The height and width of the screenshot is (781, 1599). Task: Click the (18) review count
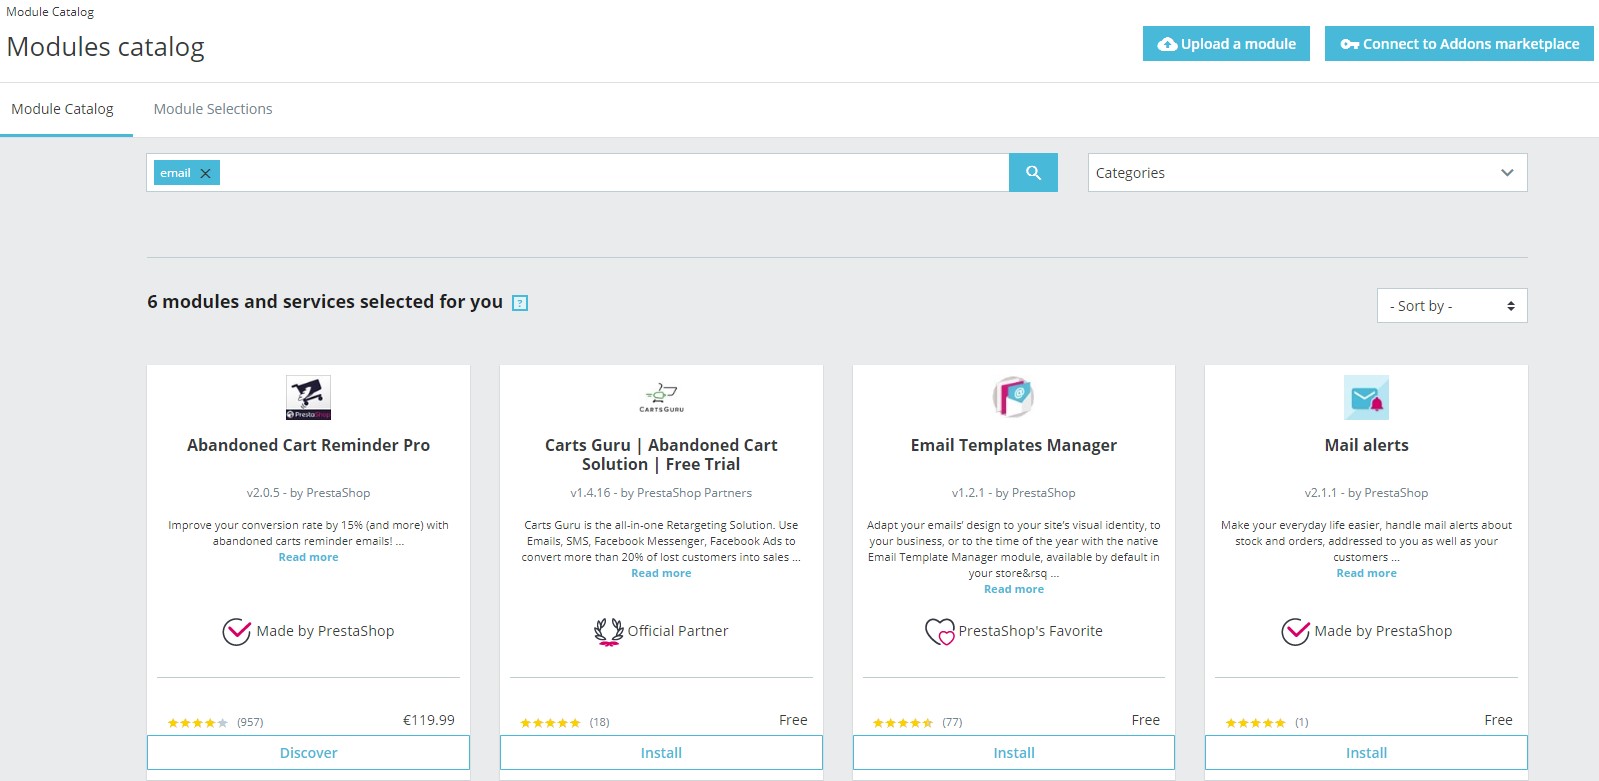599,722
